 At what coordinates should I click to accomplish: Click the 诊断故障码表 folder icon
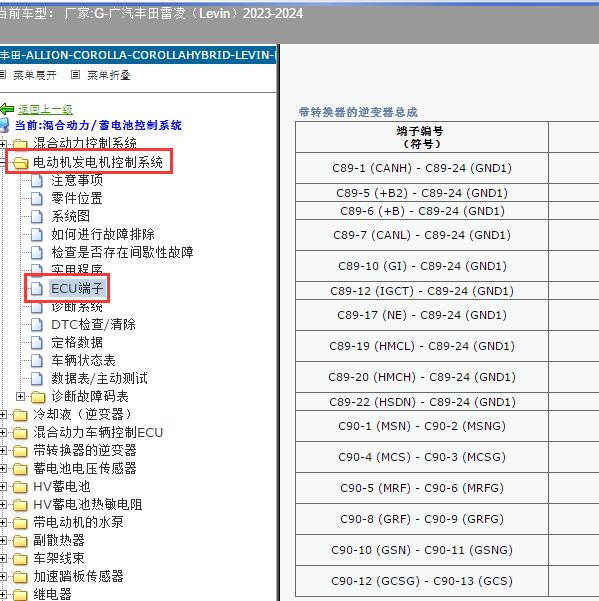(x=38, y=397)
